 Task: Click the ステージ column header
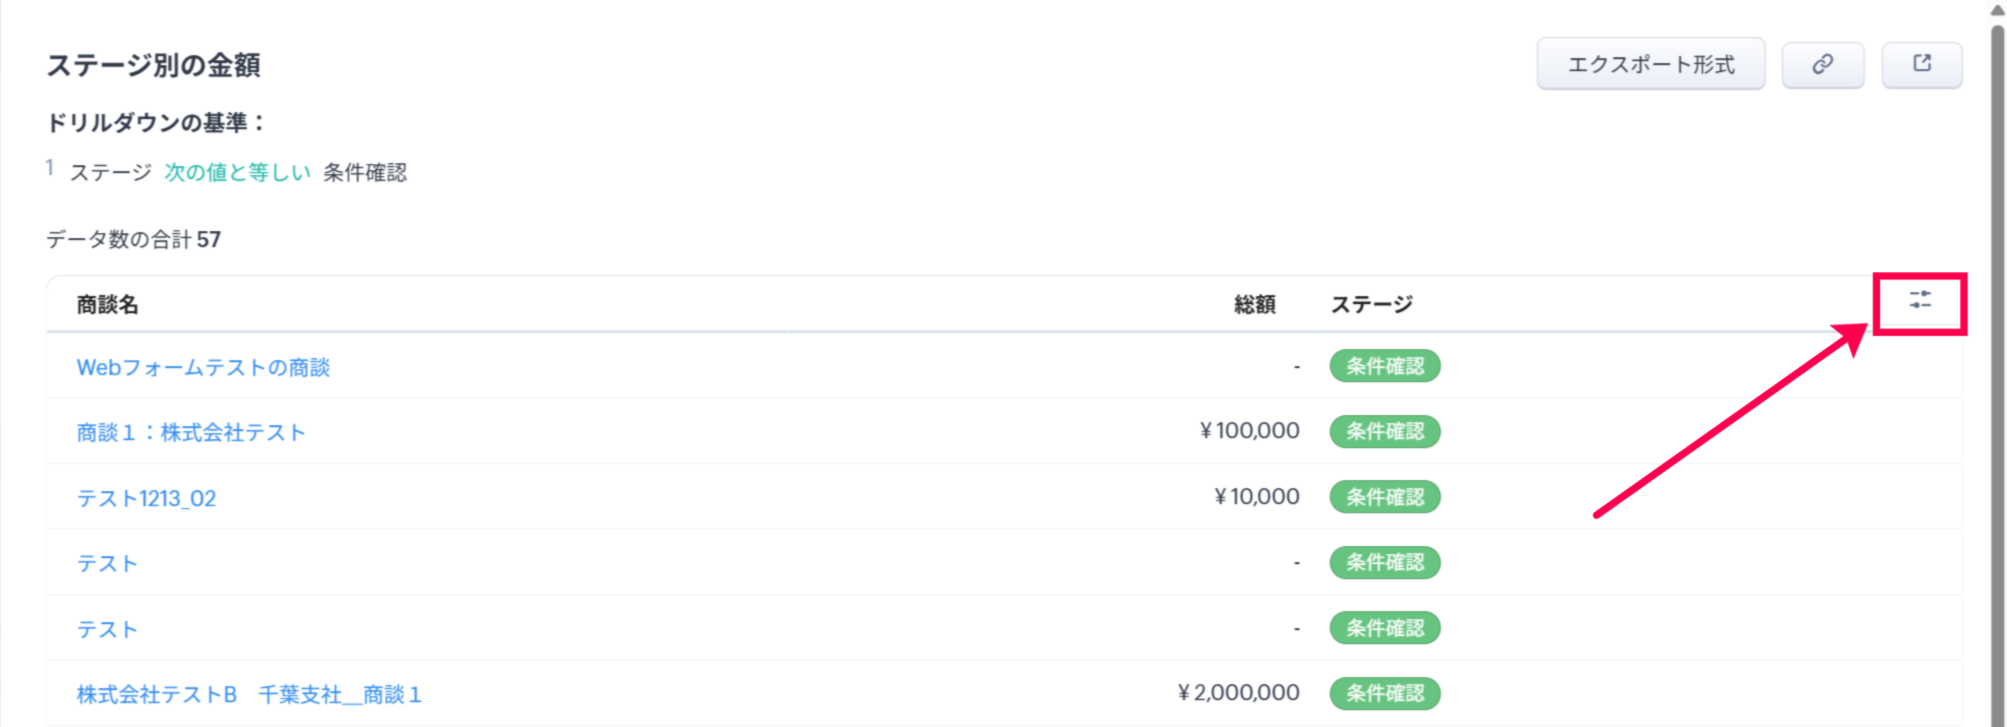click(1371, 305)
